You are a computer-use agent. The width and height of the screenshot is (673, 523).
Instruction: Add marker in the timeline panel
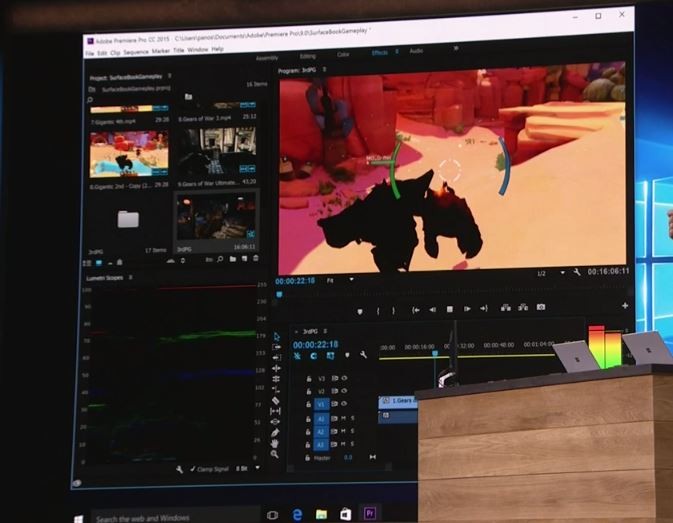347,355
